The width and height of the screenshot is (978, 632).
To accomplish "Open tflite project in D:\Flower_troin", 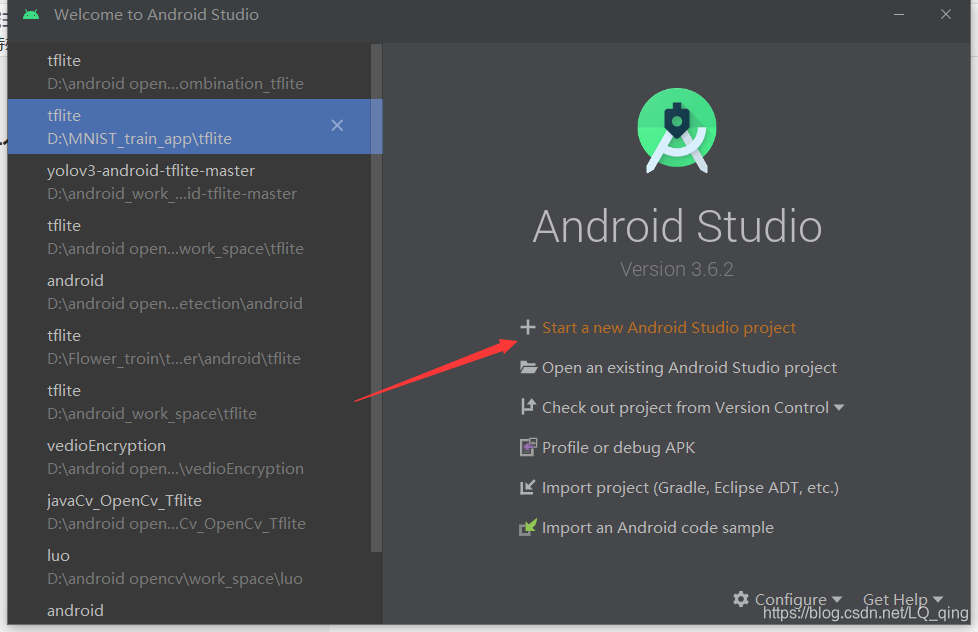I will point(189,346).
